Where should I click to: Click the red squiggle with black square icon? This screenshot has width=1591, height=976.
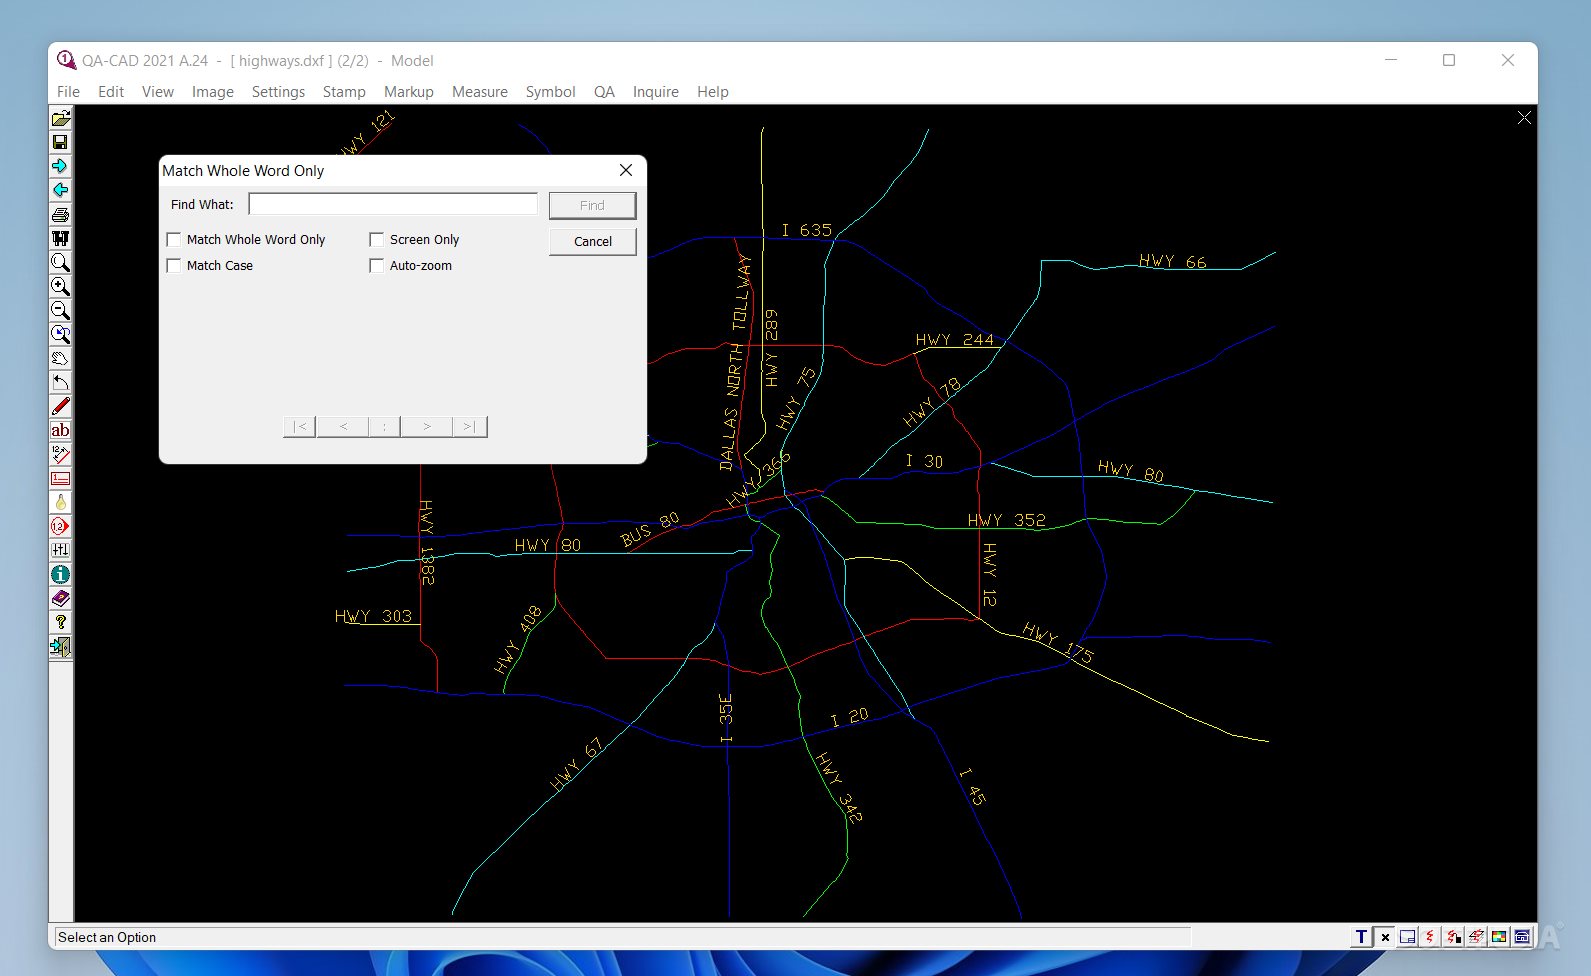1453,937
